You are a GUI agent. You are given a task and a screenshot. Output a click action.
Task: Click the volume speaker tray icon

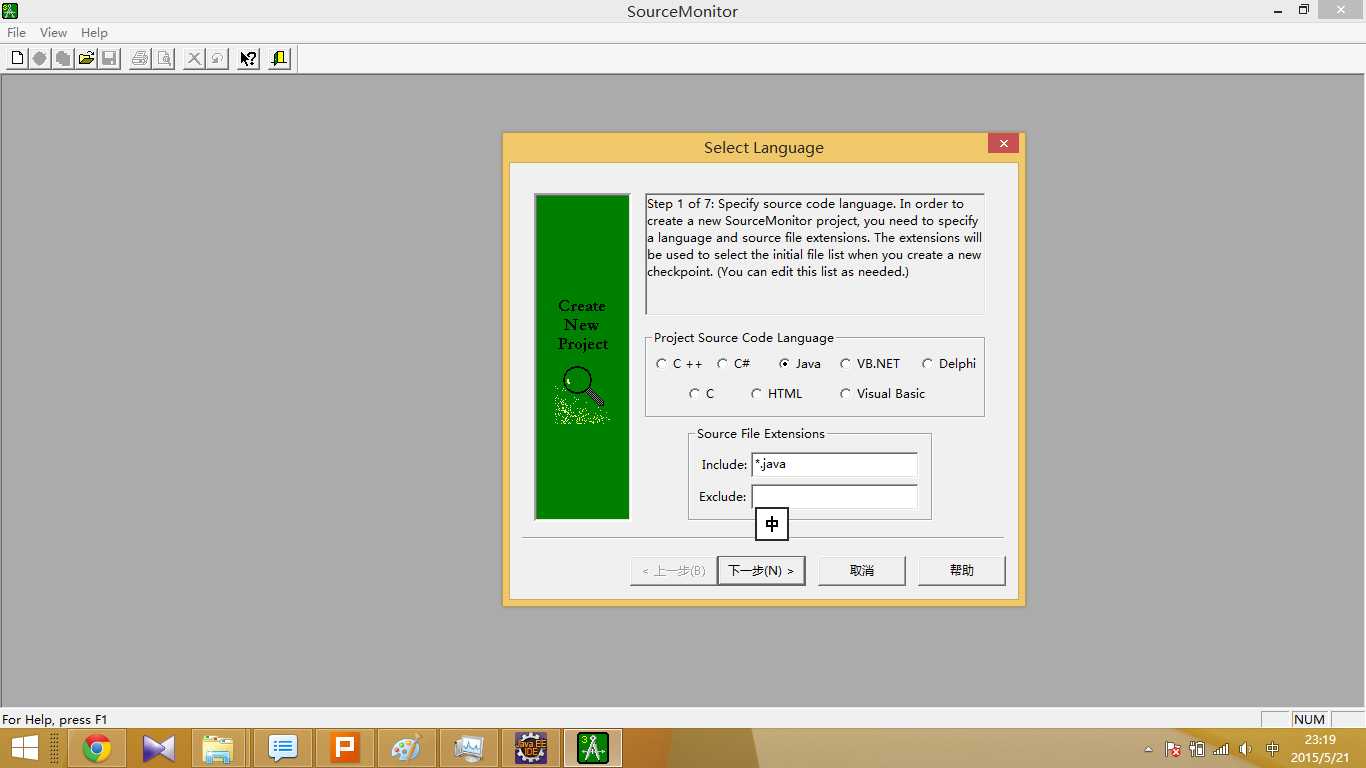[1245, 749]
